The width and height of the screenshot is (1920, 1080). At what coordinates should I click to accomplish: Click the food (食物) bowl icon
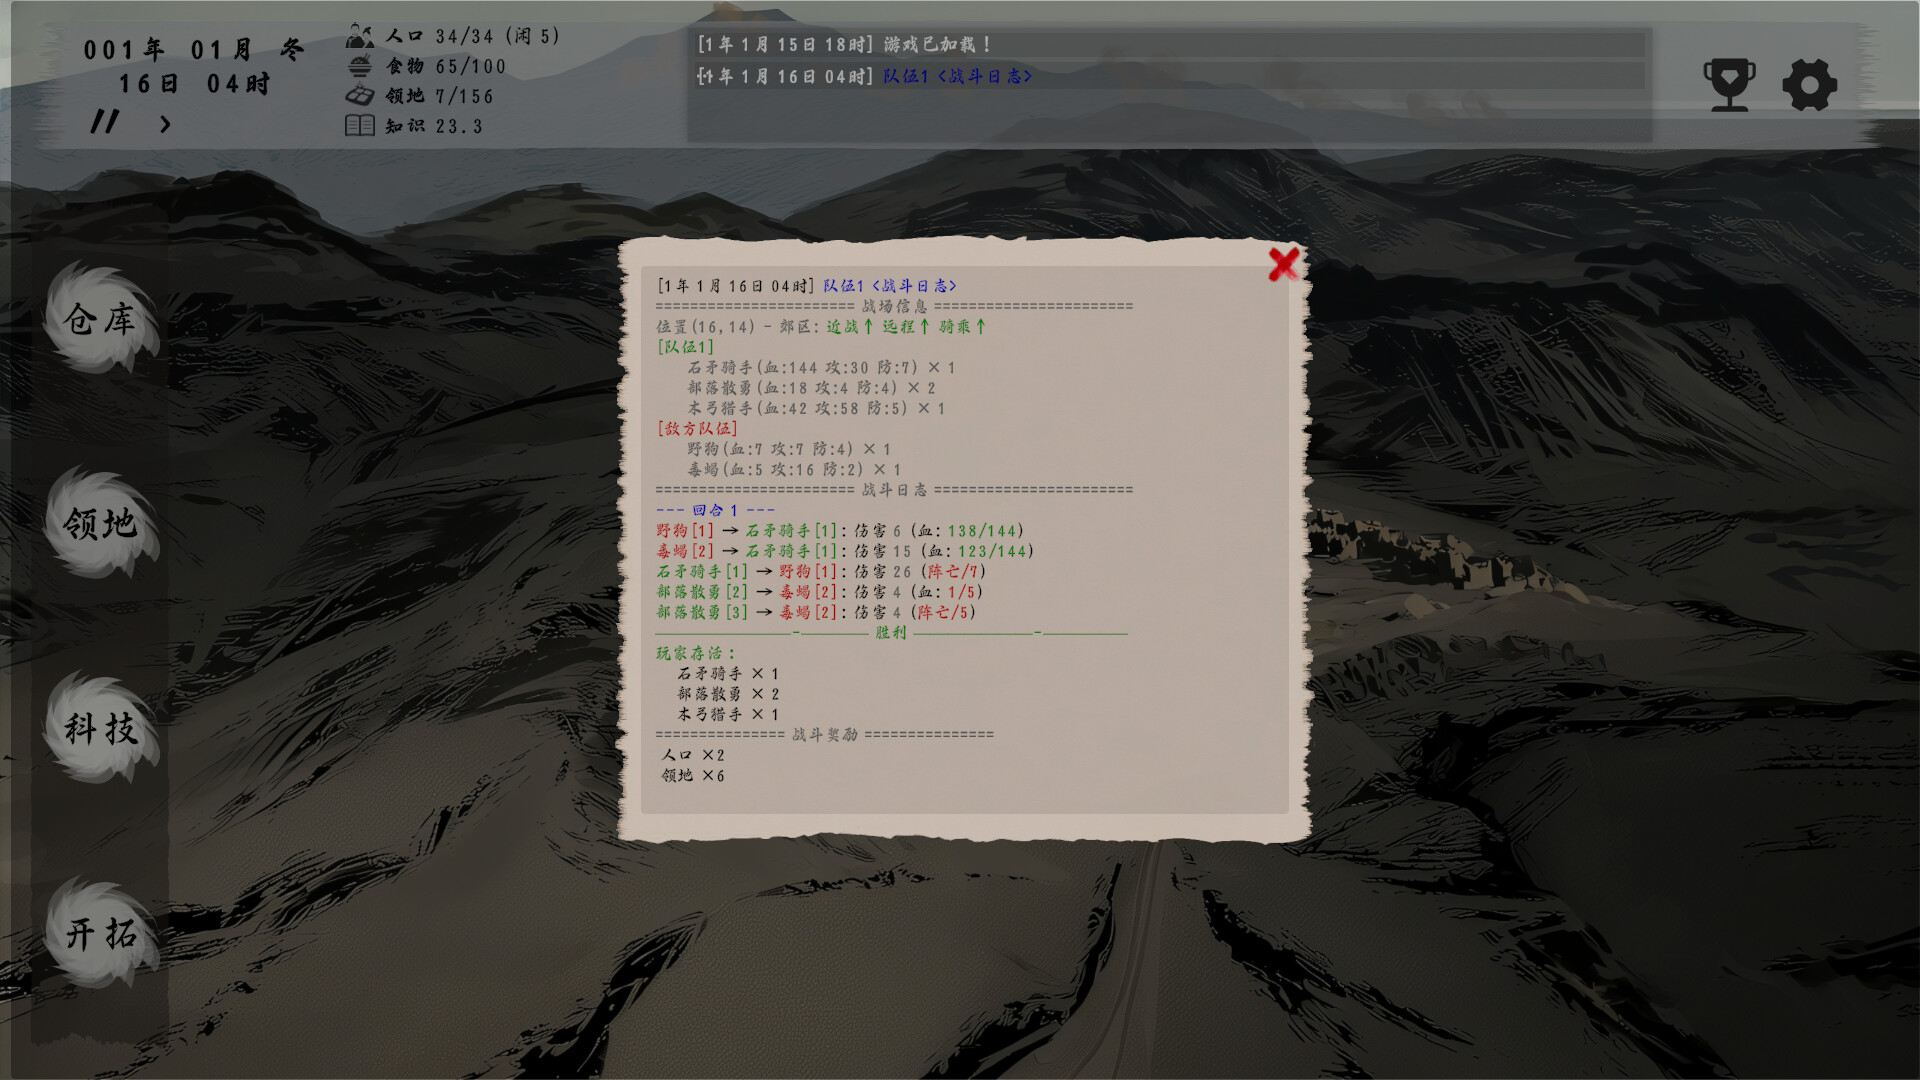point(359,66)
